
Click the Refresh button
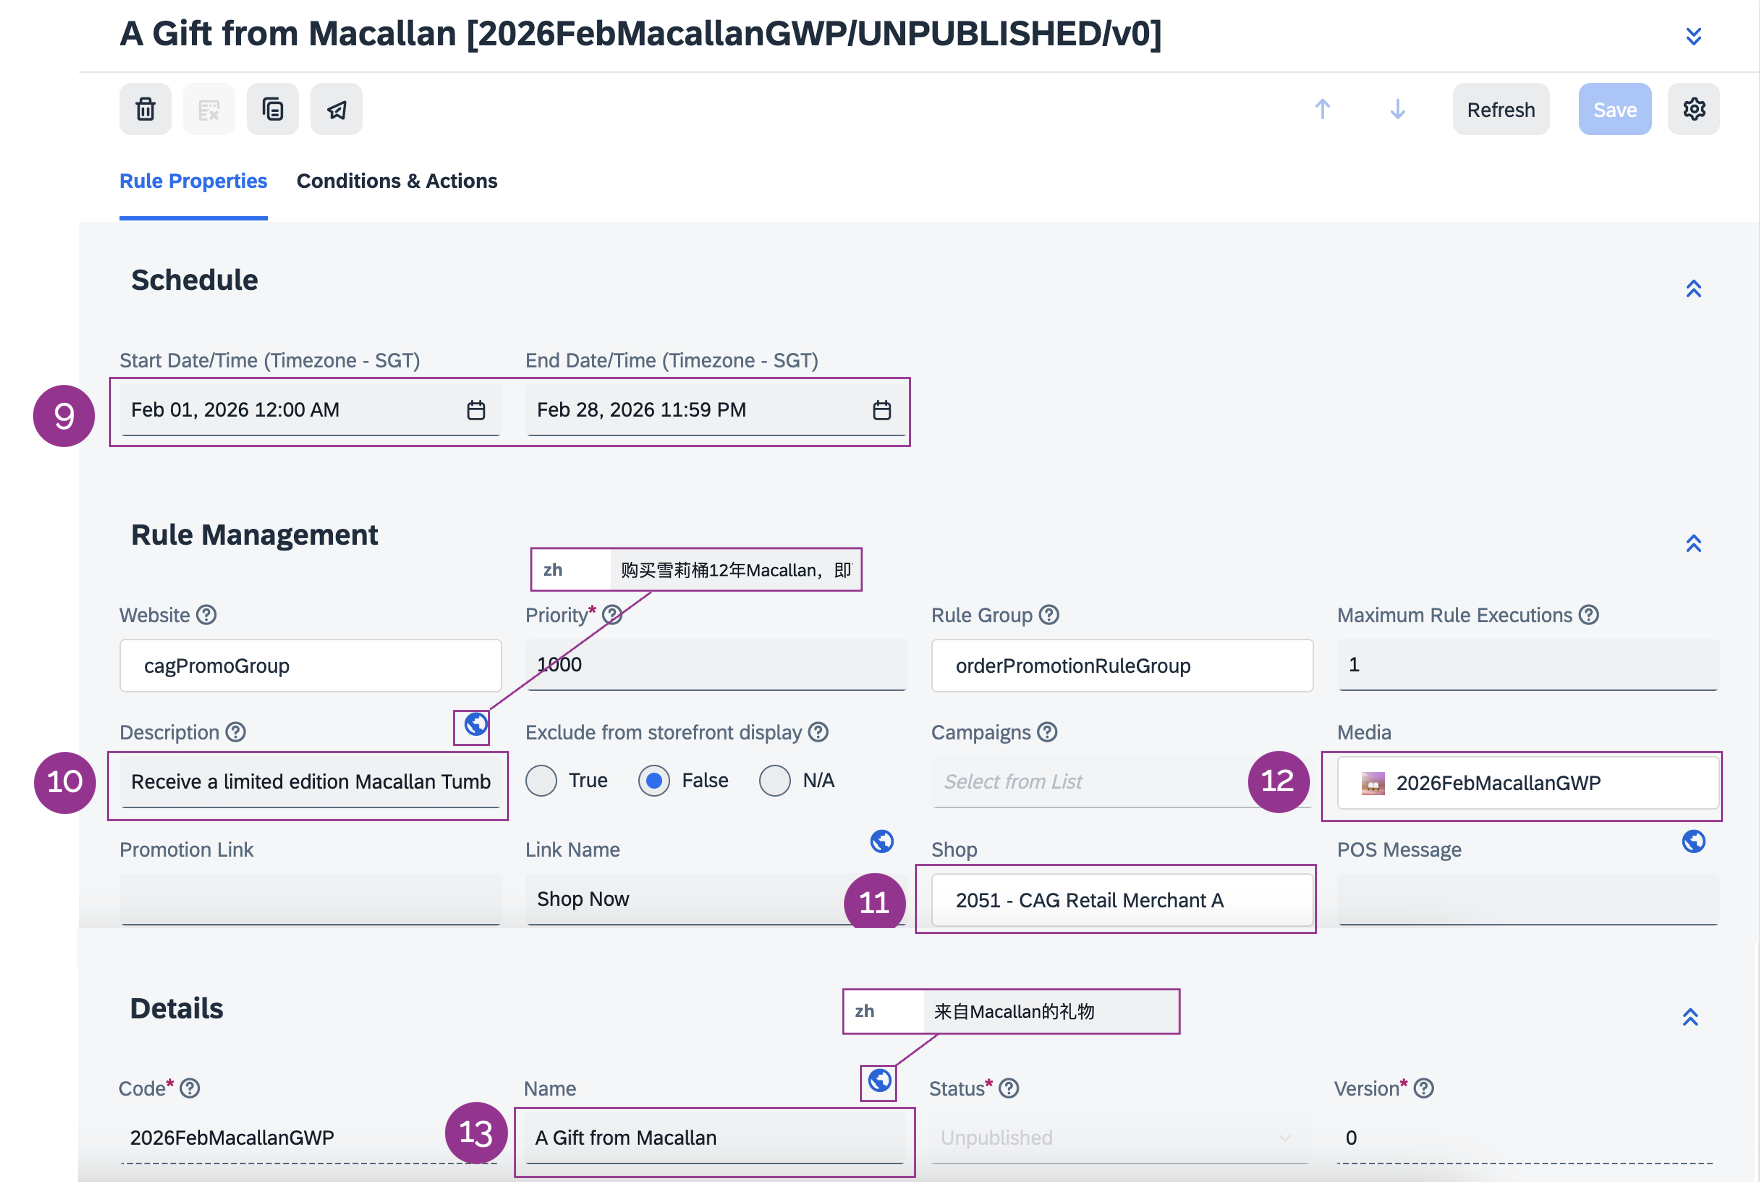1500,109
